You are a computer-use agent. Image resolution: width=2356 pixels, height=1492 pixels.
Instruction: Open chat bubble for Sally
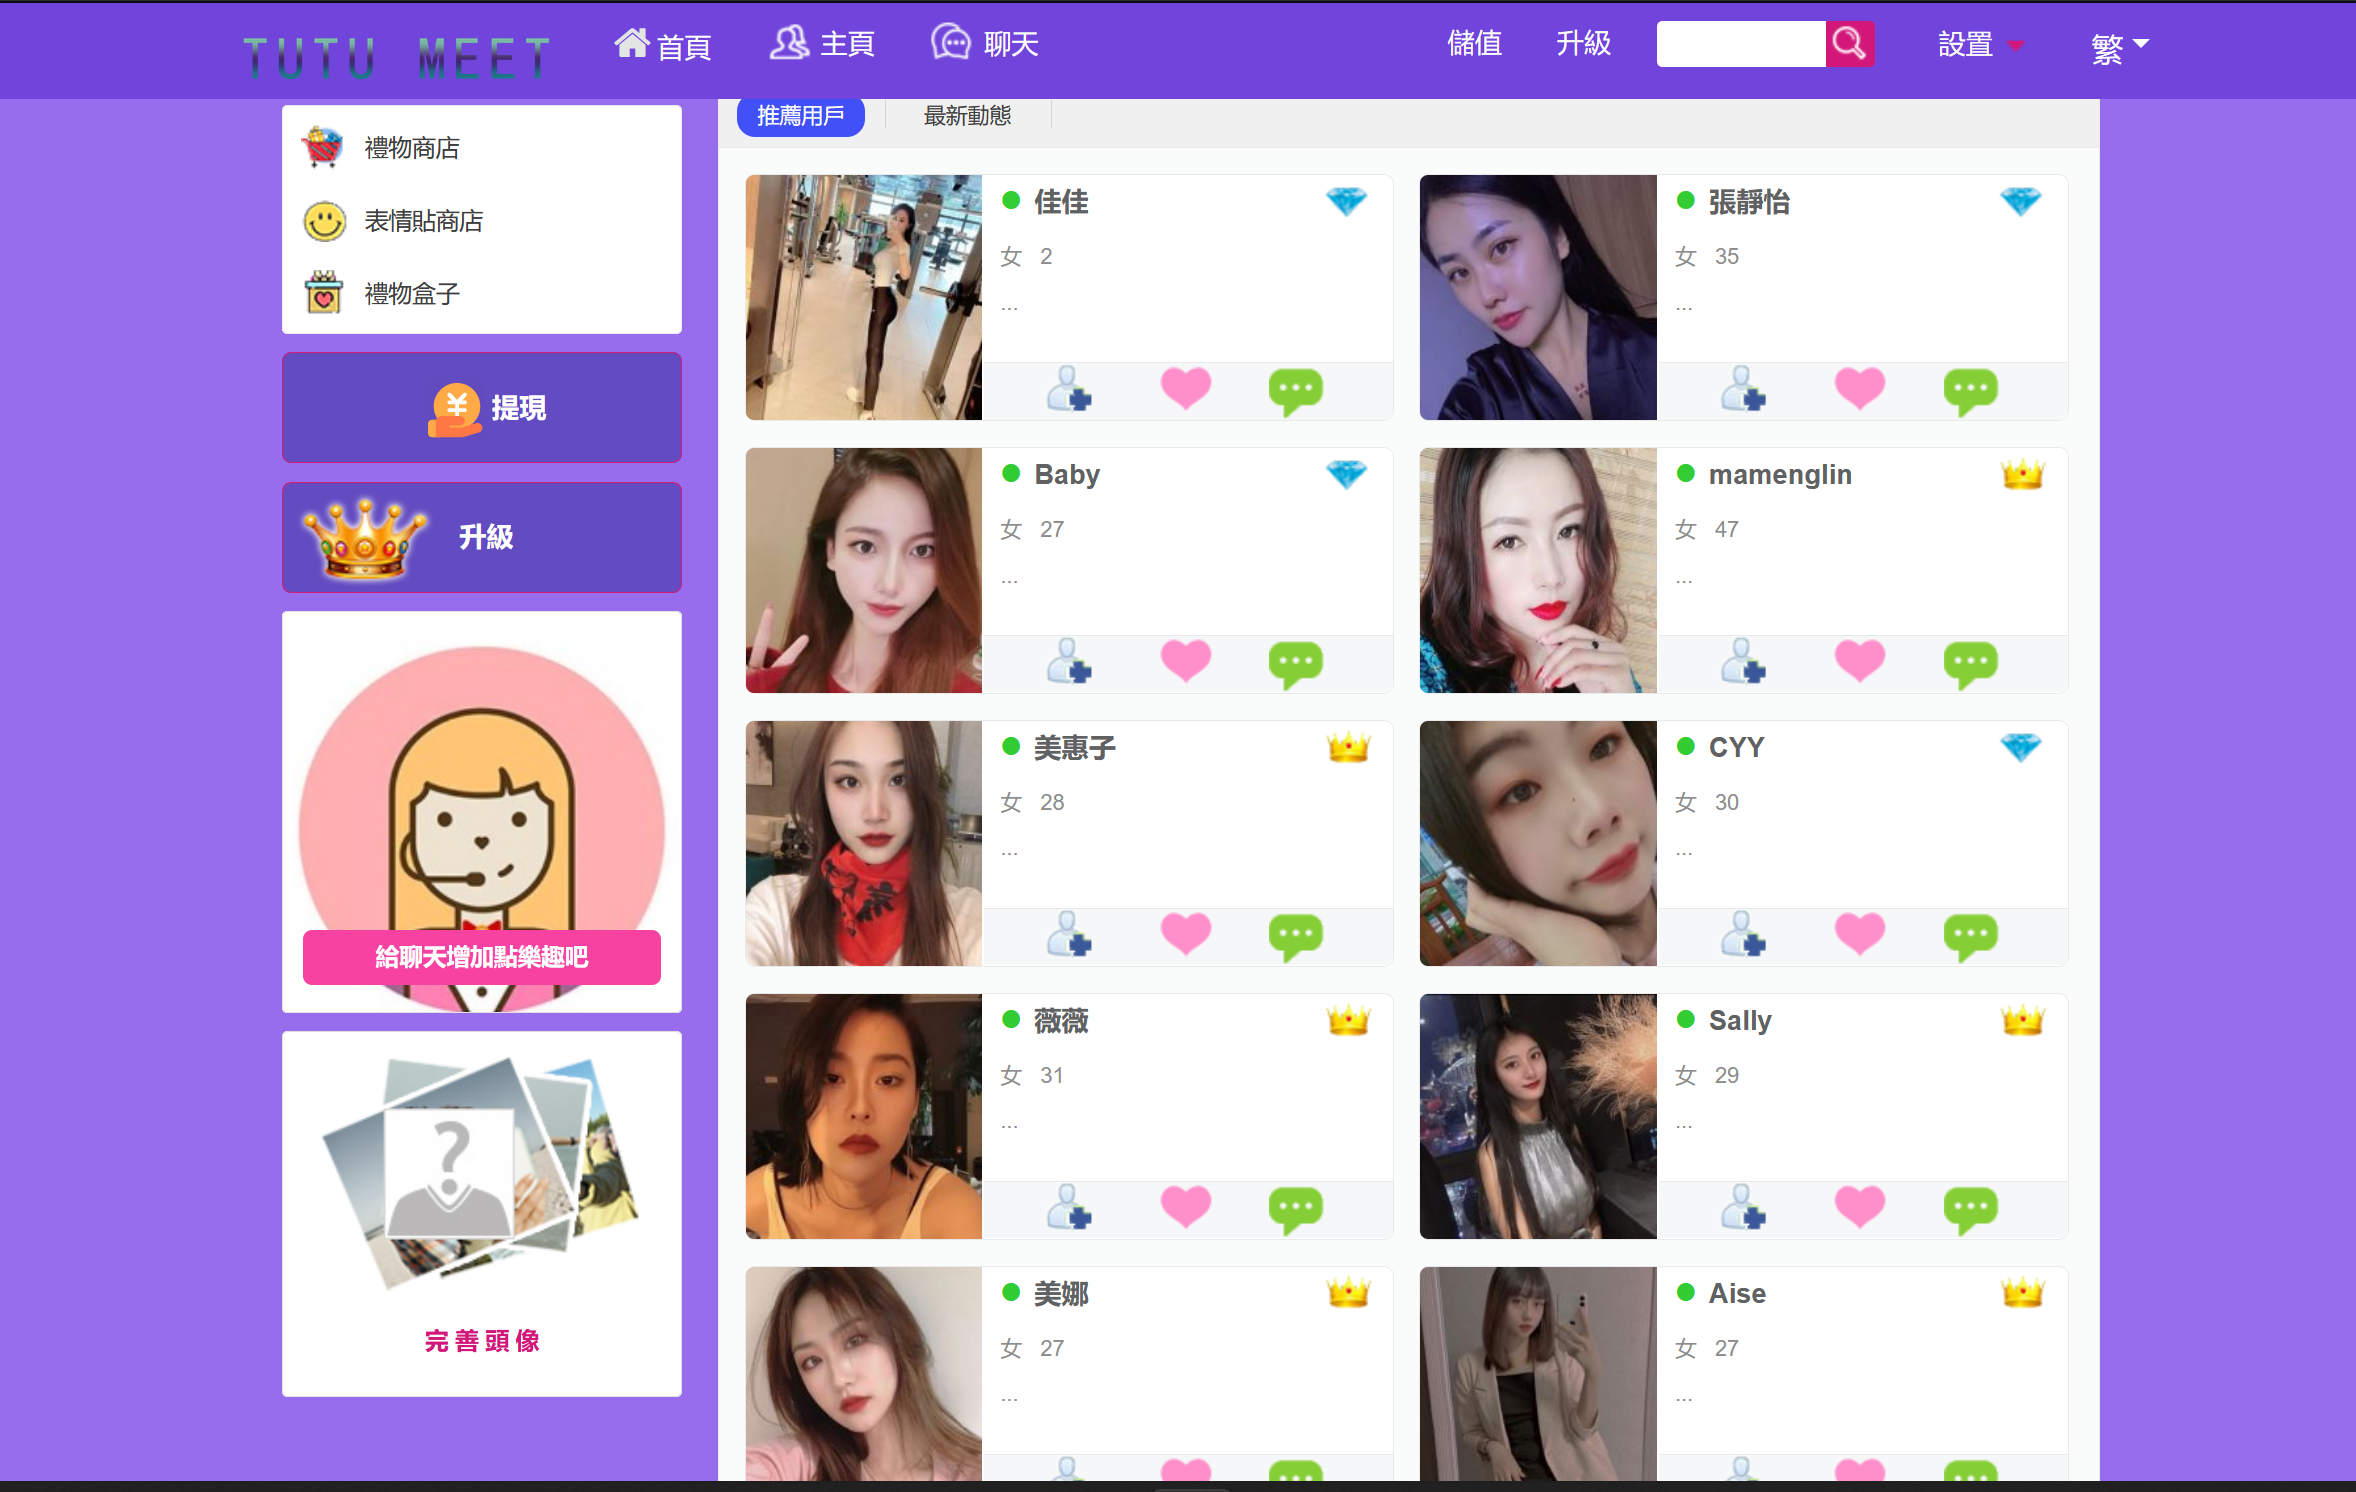coord(1969,1209)
